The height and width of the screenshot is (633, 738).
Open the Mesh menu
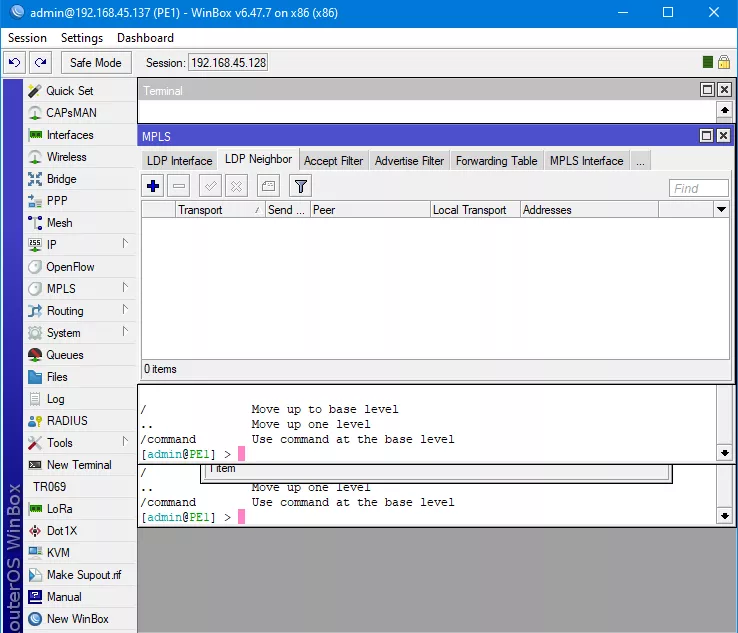(x=79, y=223)
